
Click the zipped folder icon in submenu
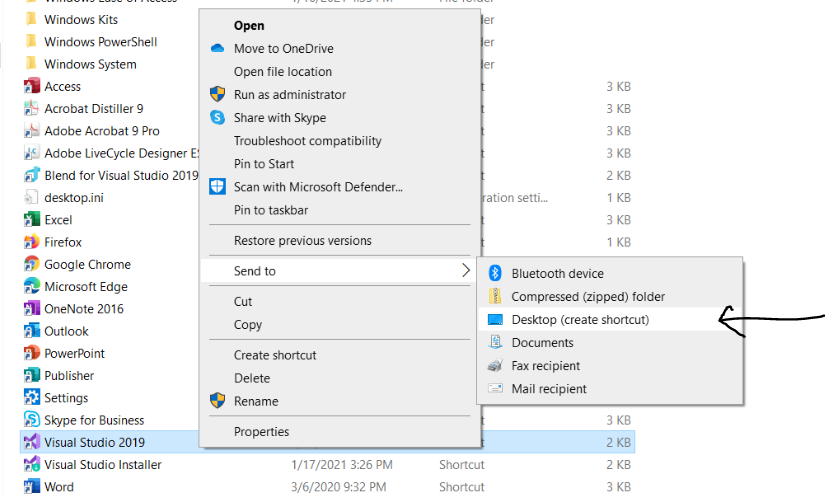pyautogui.click(x=495, y=296)
